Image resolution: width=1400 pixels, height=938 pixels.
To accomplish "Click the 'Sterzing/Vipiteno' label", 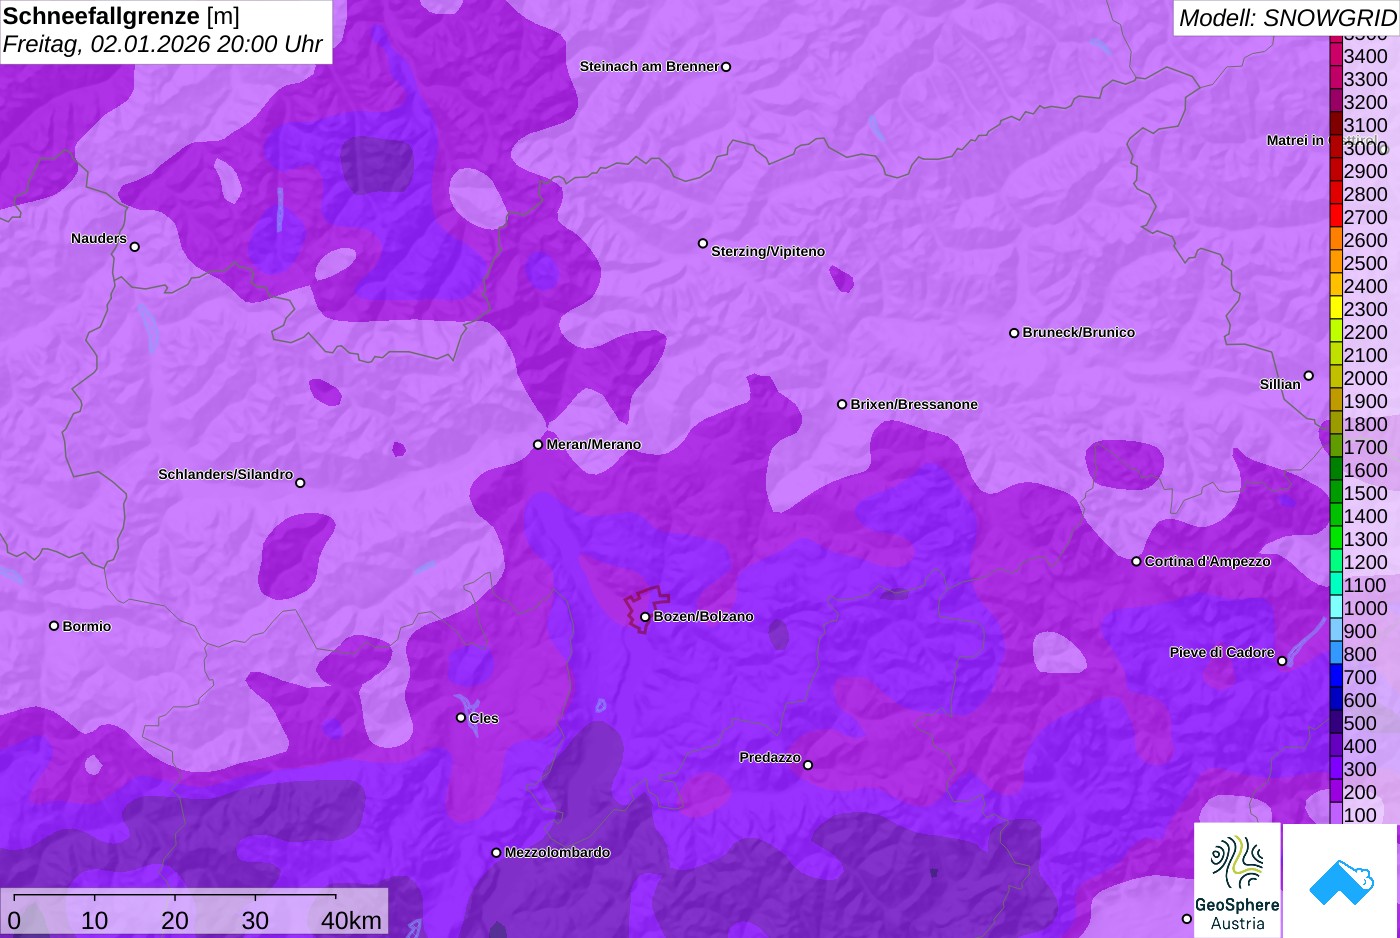I will point(768,251).
